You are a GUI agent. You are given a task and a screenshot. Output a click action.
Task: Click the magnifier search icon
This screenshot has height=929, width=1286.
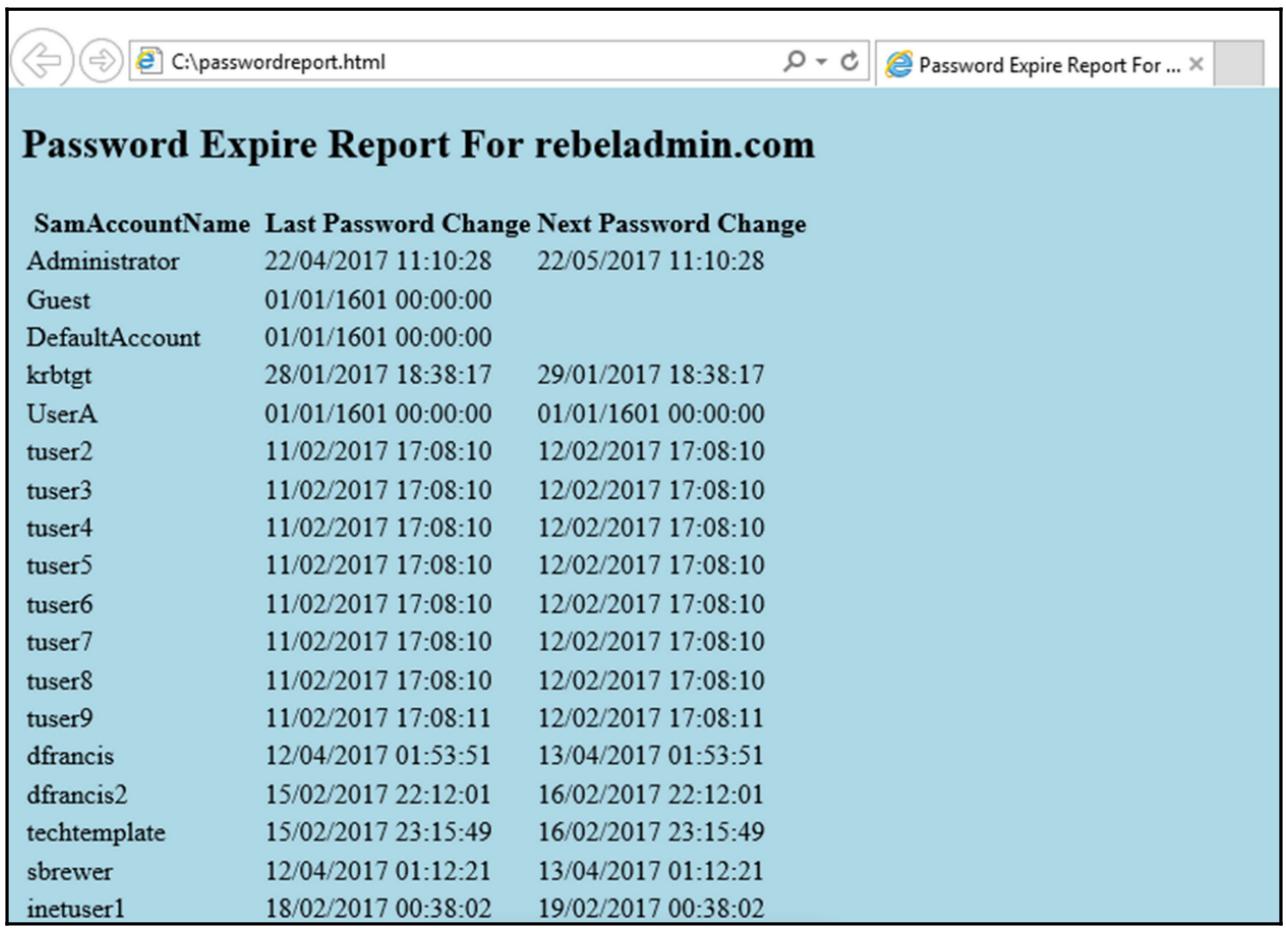click(x=794, y=61)
